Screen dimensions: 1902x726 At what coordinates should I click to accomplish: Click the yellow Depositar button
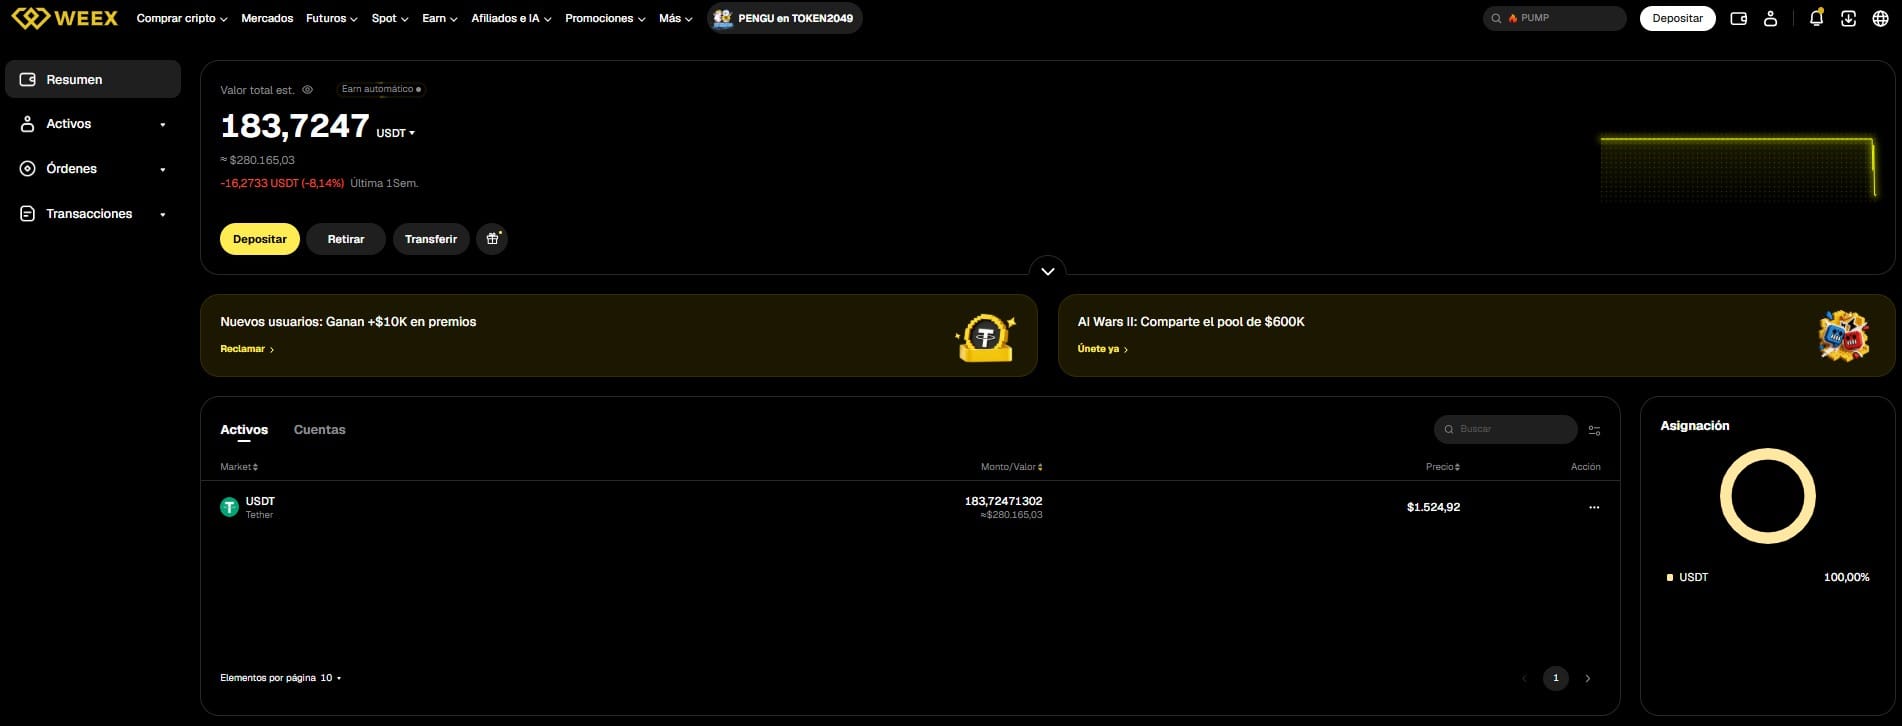[x=260, y=239]
